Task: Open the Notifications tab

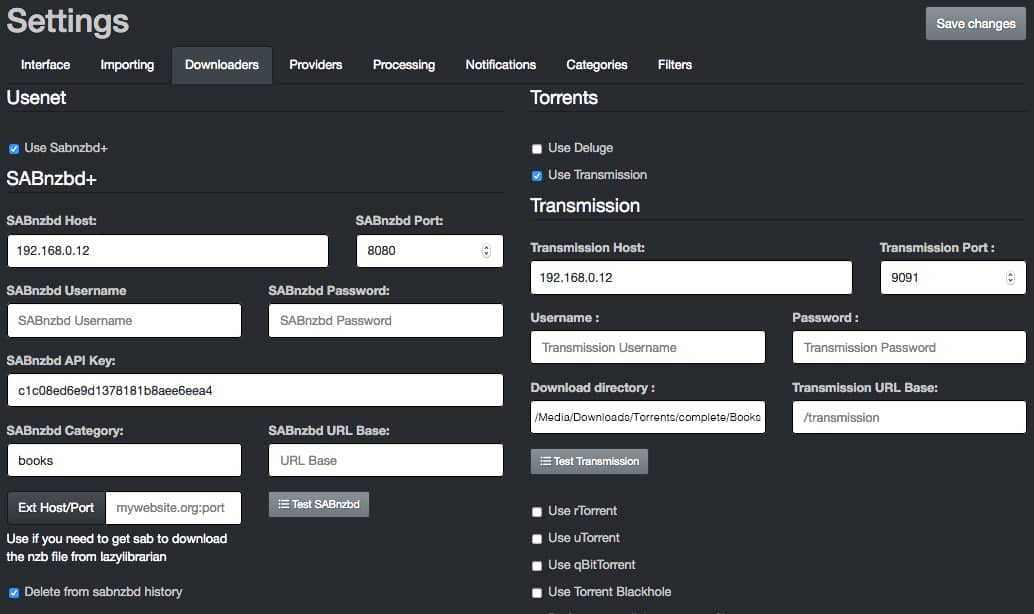Action: pyautogui.click(x=501, y=65)
